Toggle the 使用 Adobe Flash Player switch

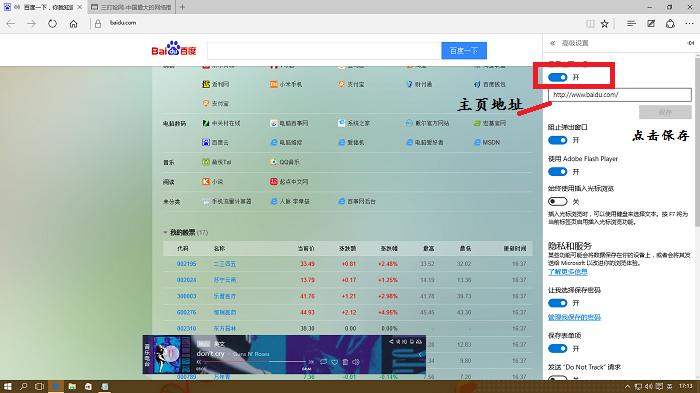click(x=558, y=171)
